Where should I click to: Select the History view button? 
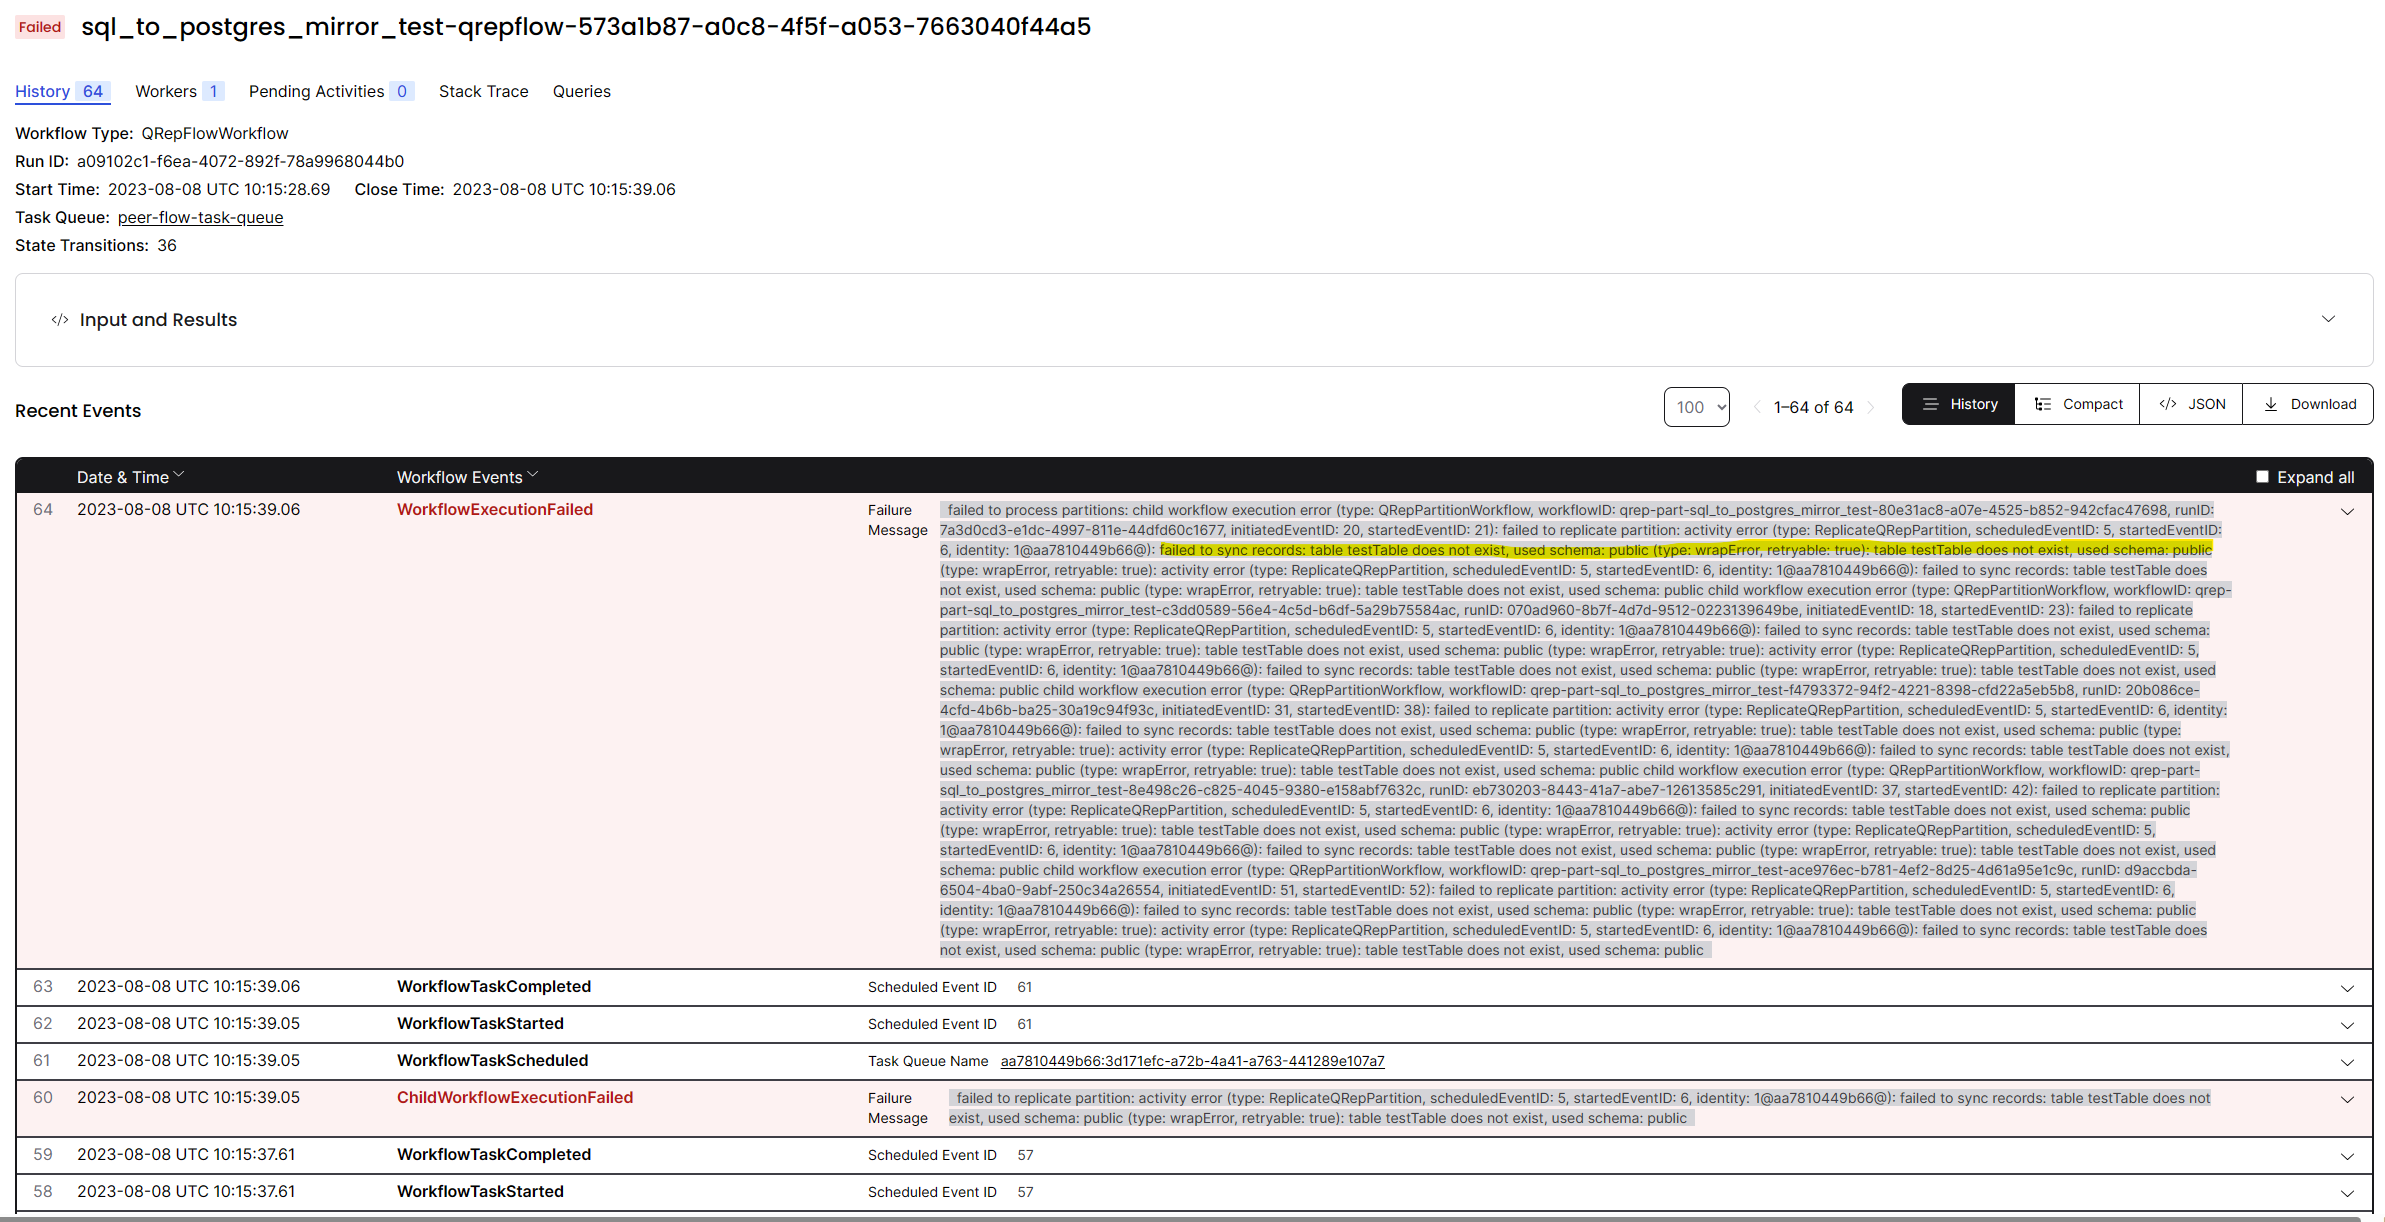point(1959,404)
